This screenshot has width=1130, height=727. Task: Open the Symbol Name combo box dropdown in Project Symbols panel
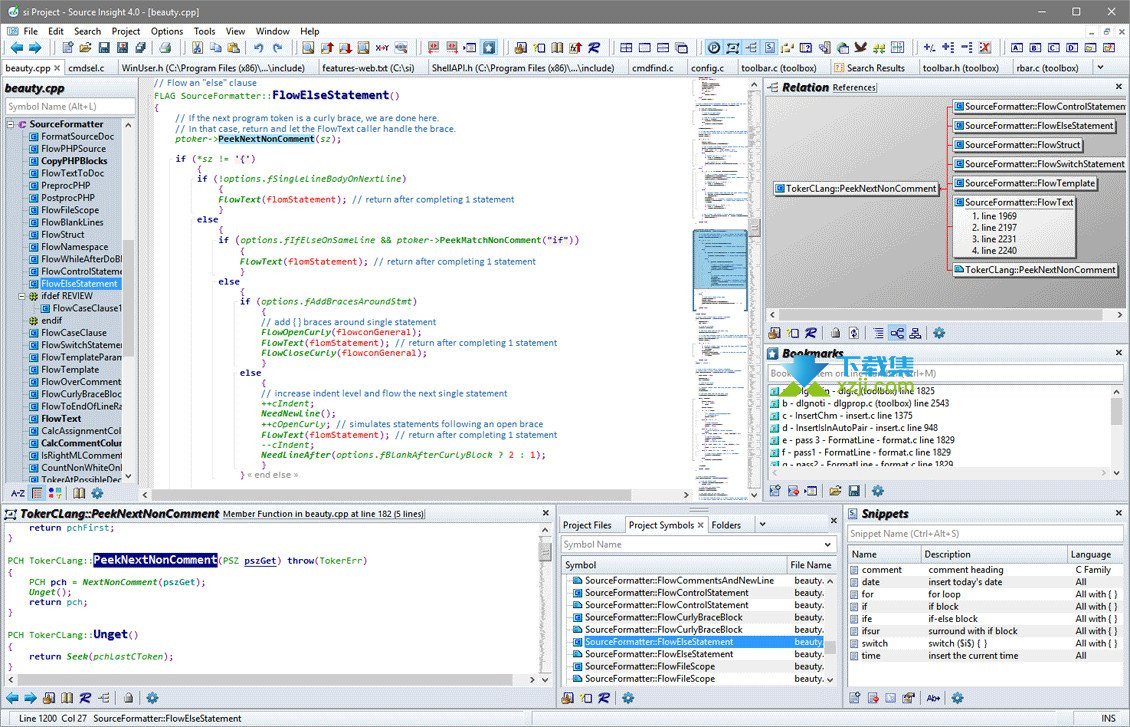827,545
